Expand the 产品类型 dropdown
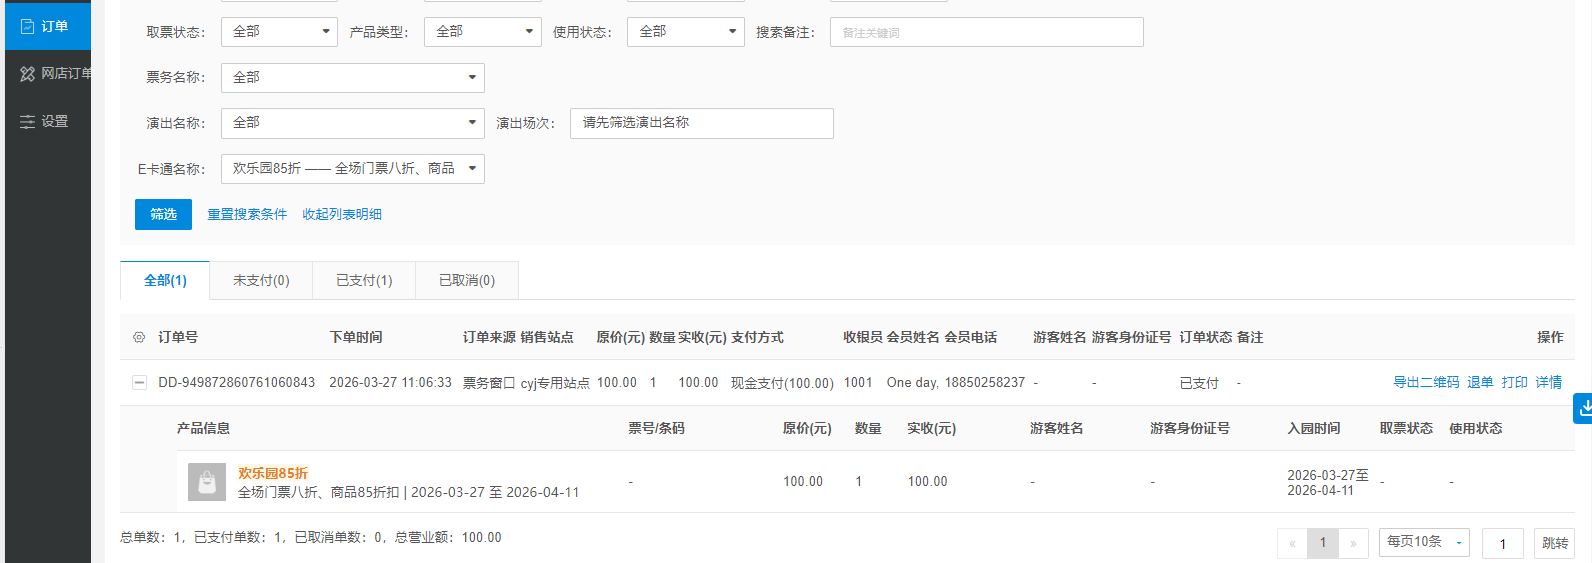 (482, 32)
